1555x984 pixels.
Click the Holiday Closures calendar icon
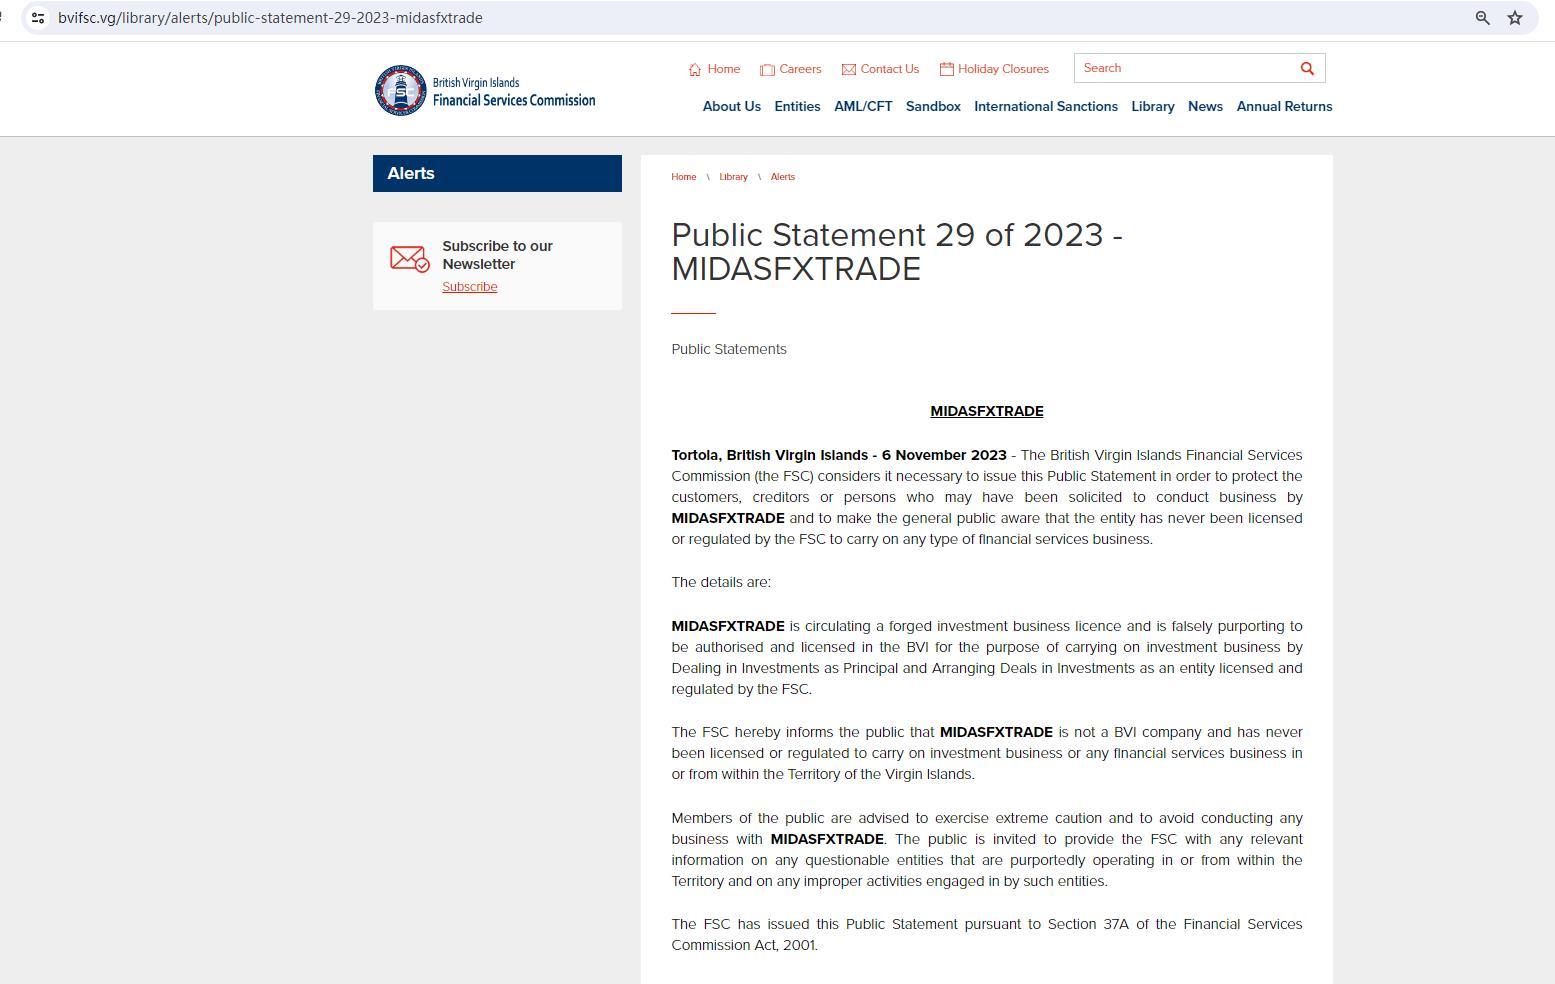946,69
